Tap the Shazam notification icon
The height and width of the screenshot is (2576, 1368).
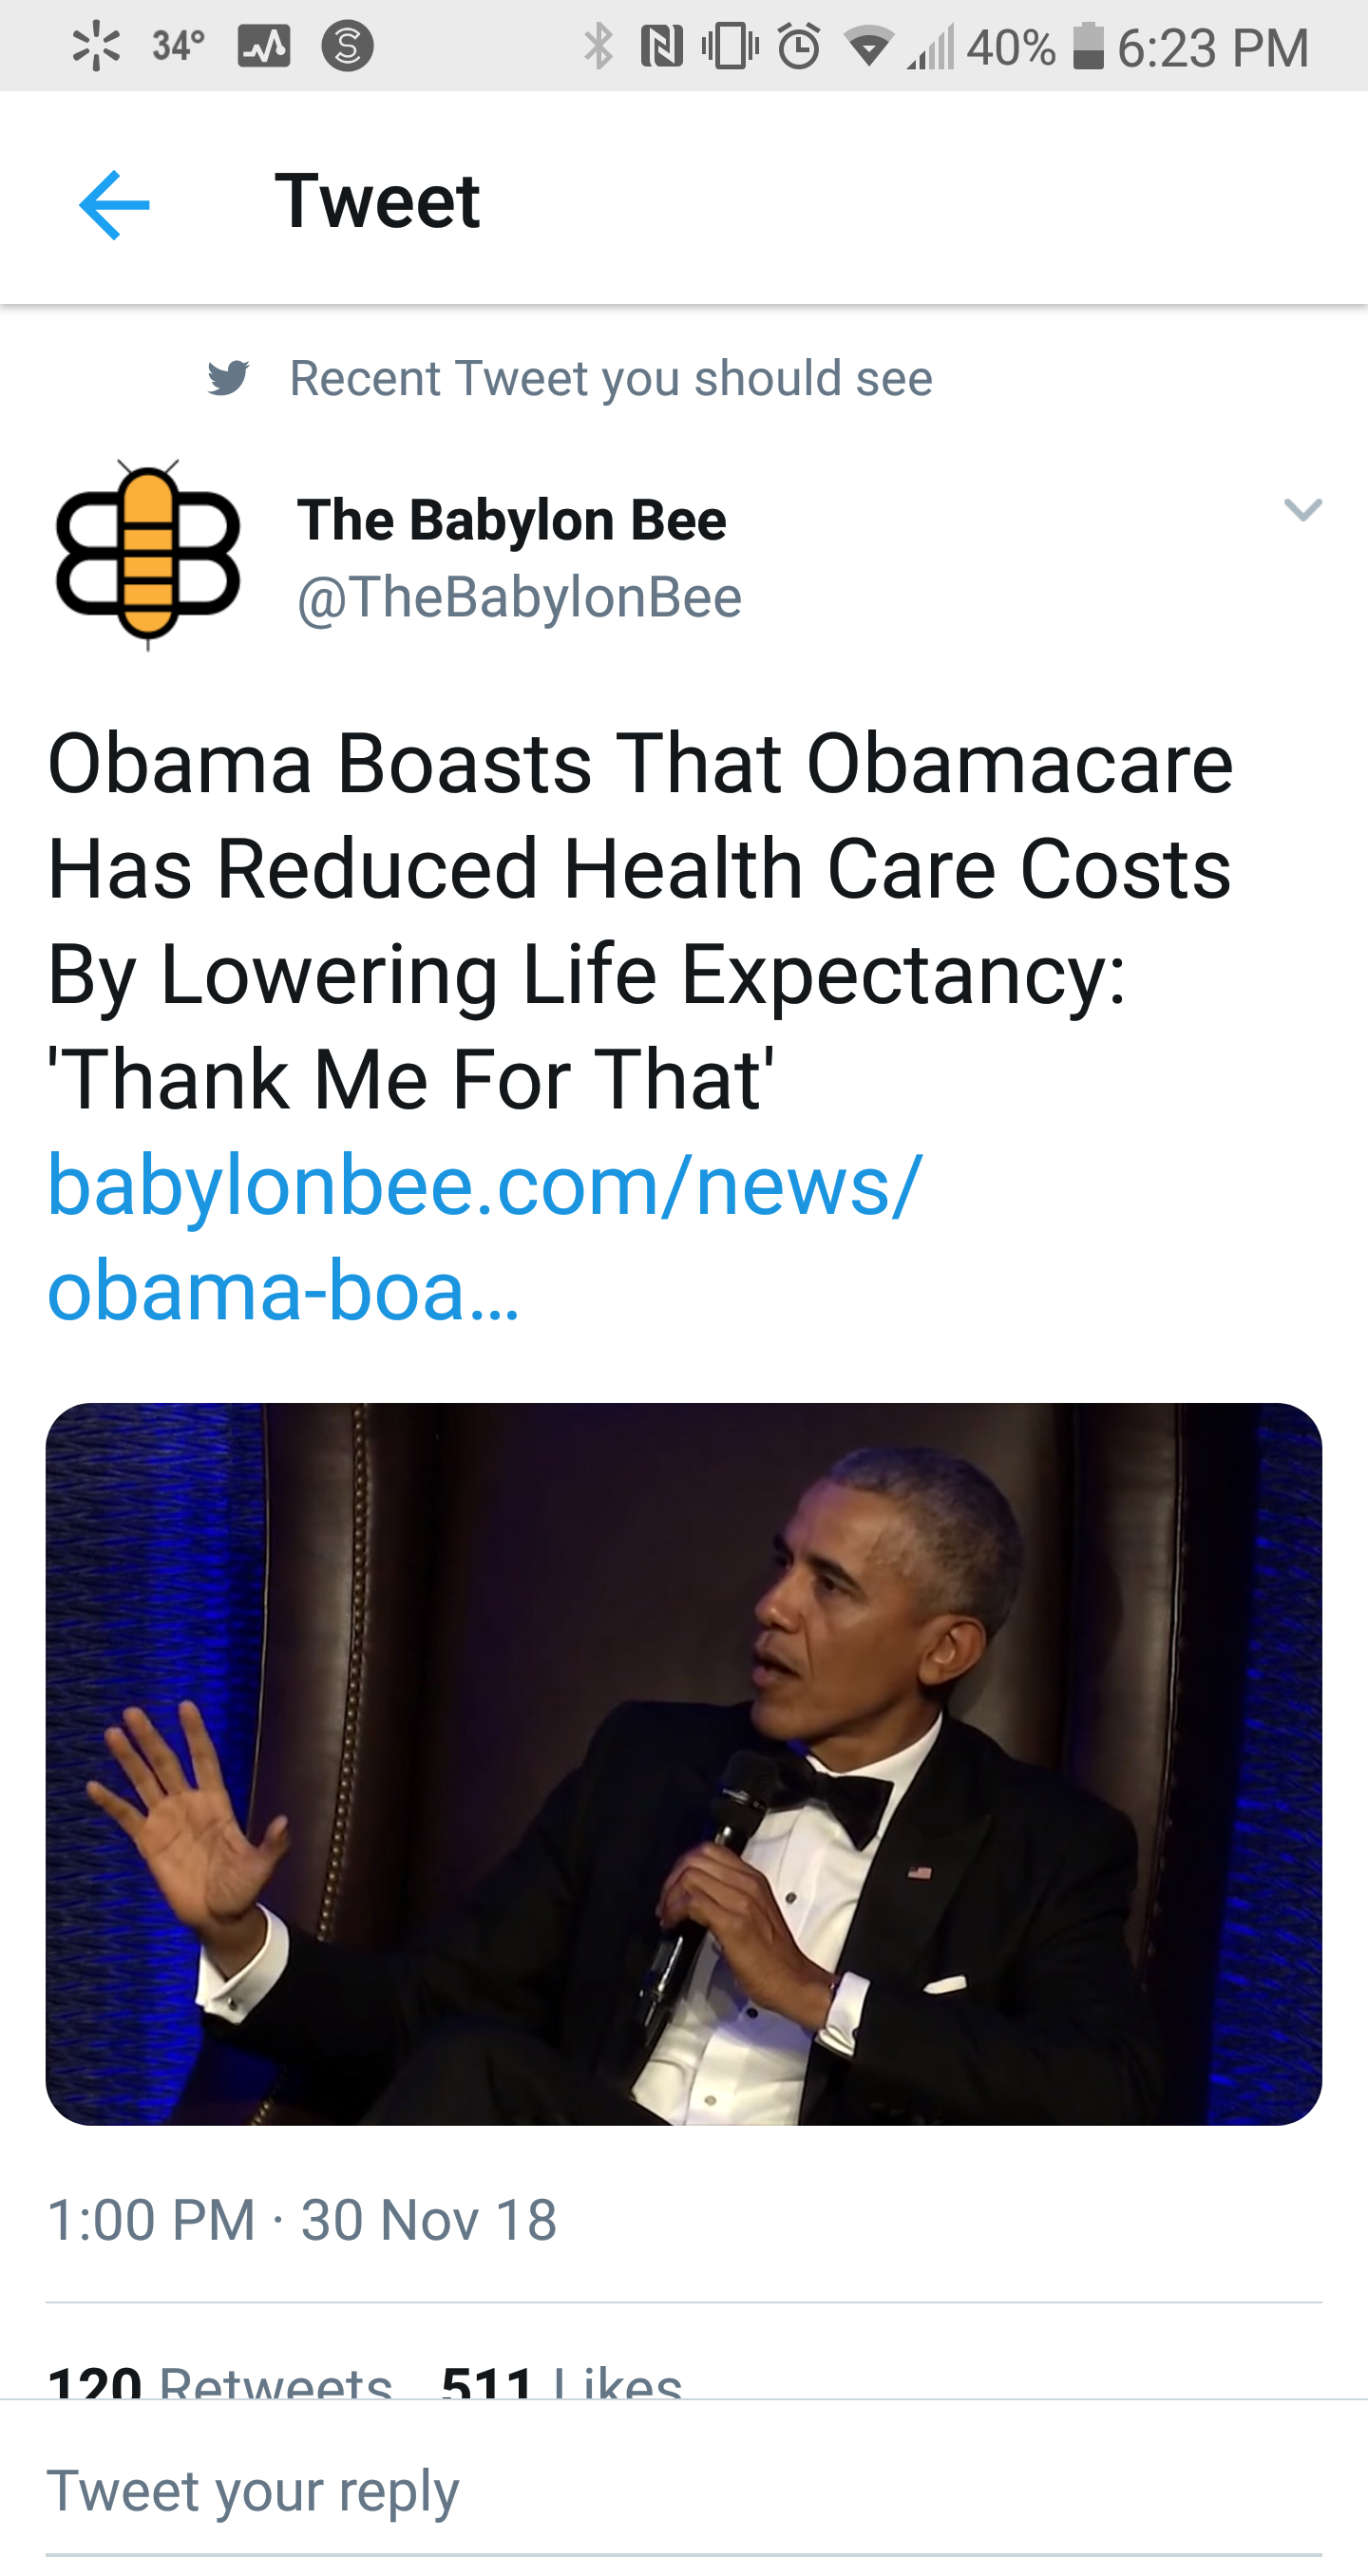[347, 46]
